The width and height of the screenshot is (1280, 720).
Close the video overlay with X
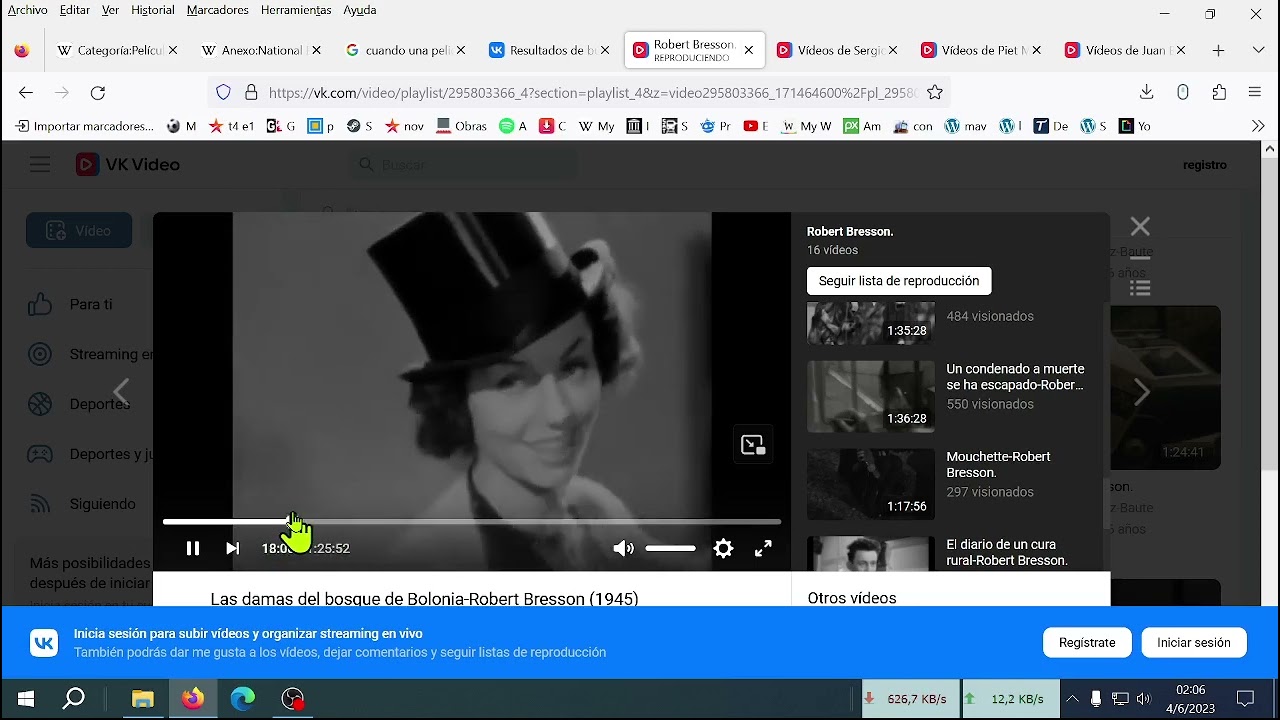click(1140, 227)
